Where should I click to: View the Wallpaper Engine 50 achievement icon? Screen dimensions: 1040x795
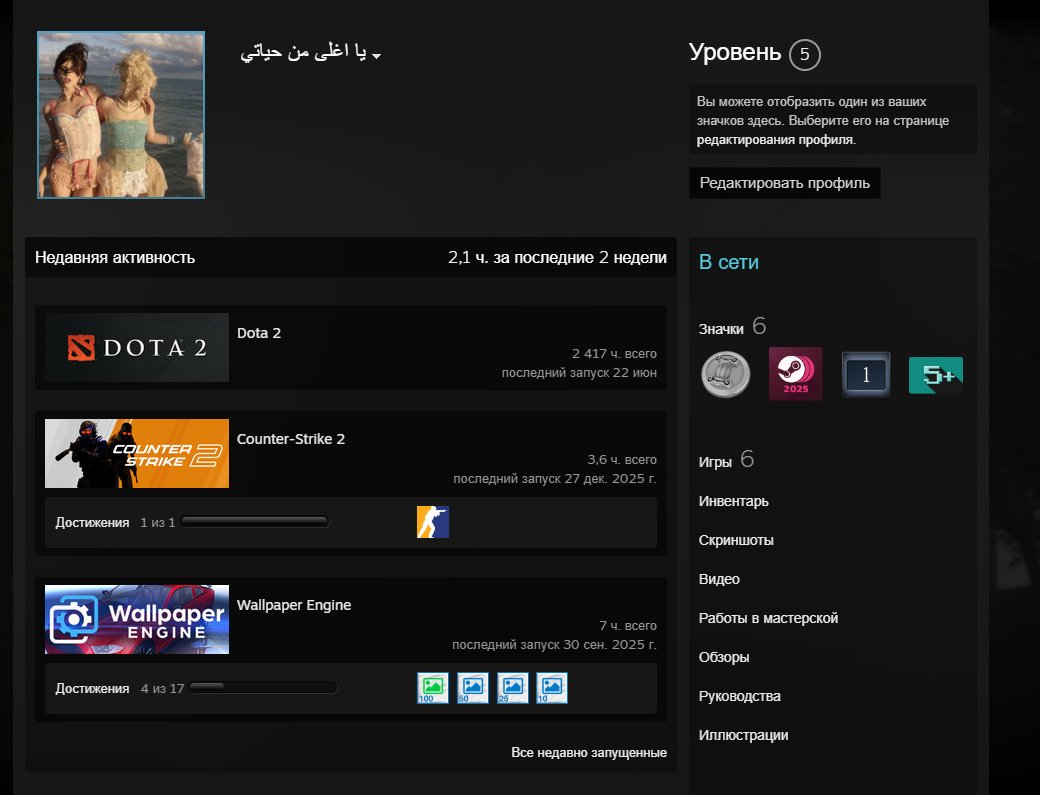click(x=473, y=688)
